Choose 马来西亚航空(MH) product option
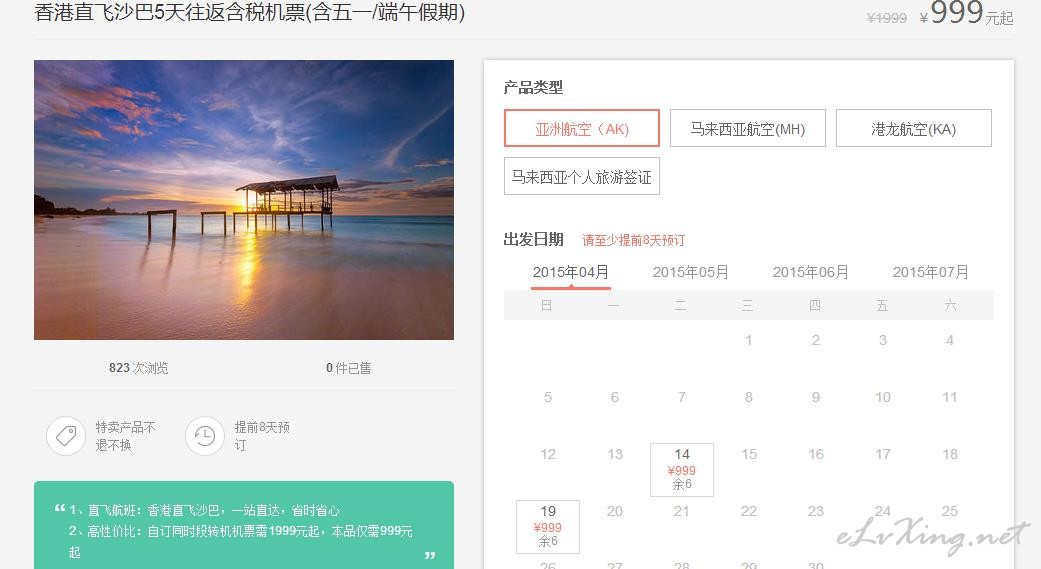This screenshot has height=569, width=1041. (748, 128)
